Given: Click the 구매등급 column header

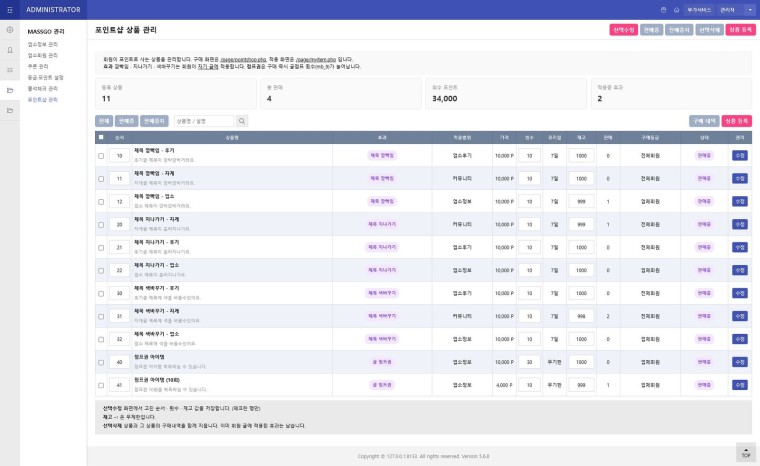Looking at the screenshot, I should pyautogui.click(x=650, y=138).
